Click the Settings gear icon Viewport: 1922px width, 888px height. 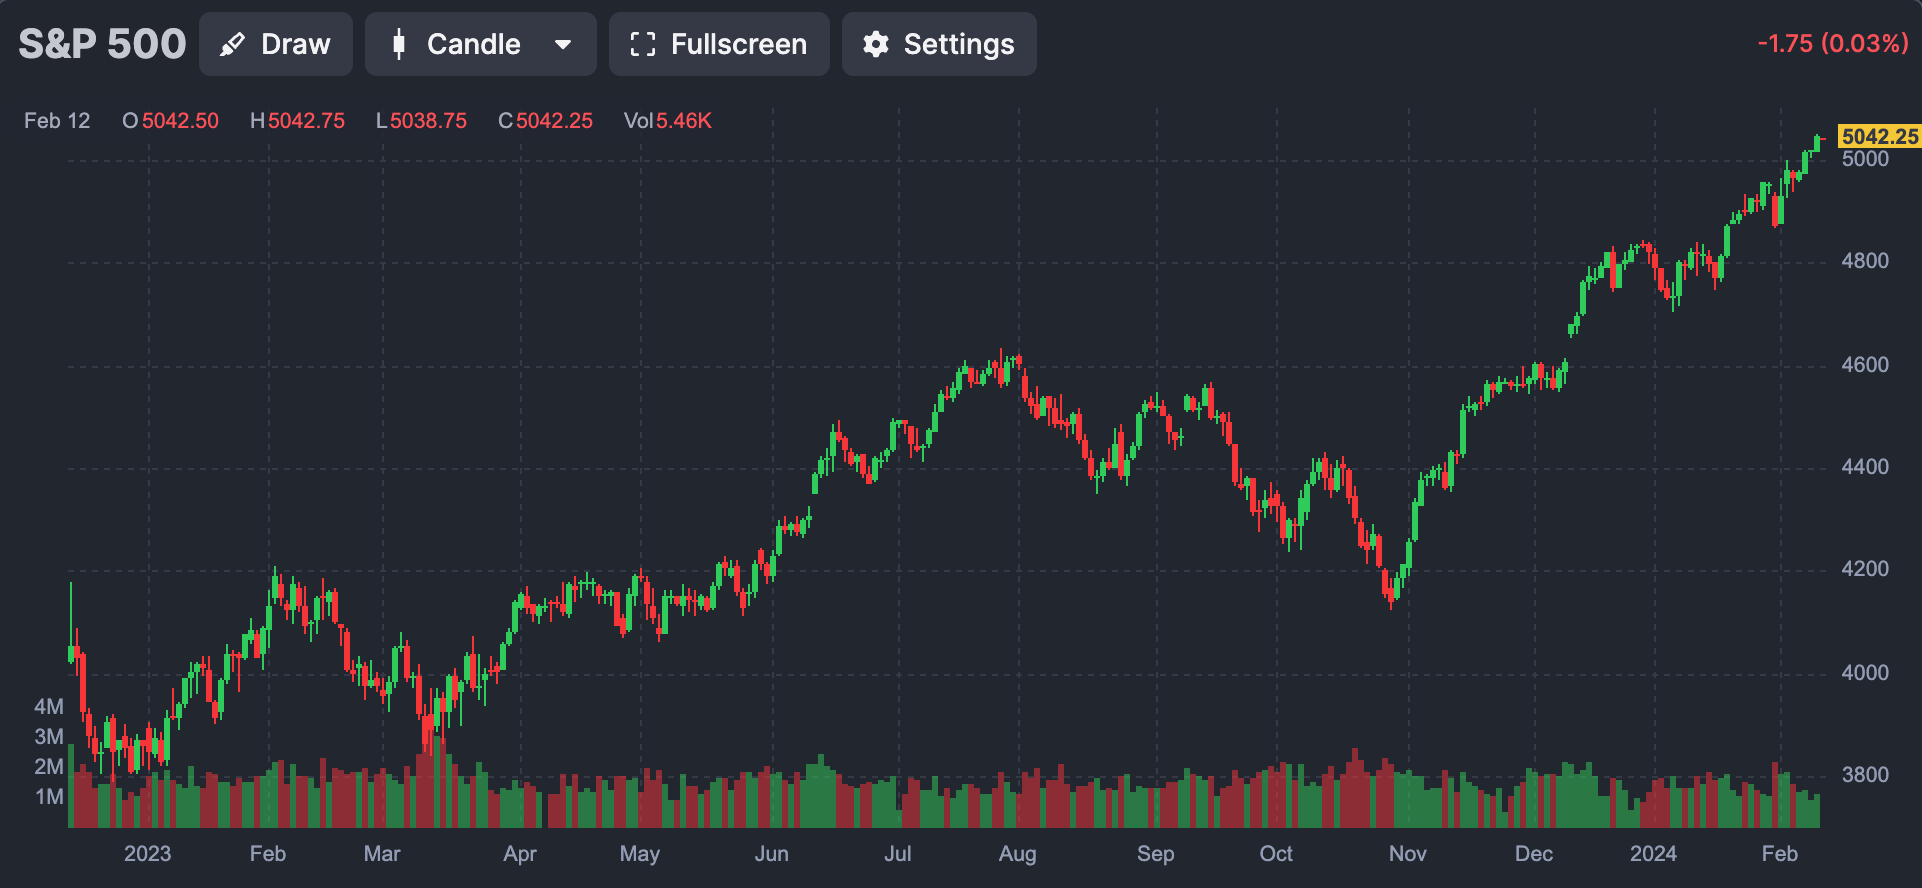click(876, 44)
